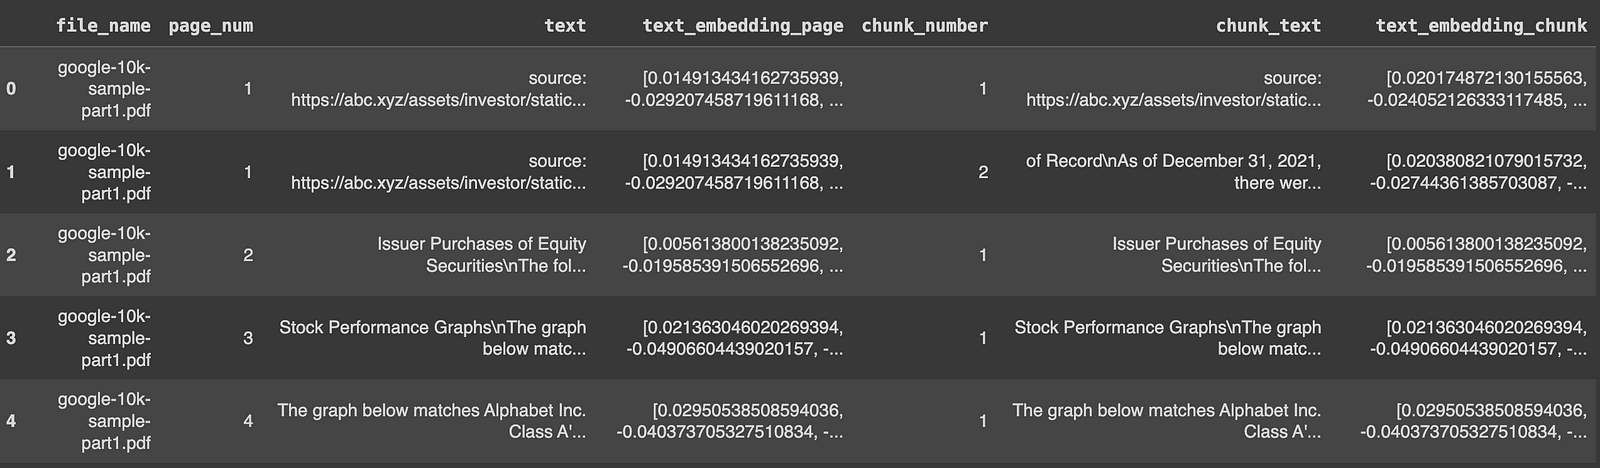Click row index 0

coord(11,89)
